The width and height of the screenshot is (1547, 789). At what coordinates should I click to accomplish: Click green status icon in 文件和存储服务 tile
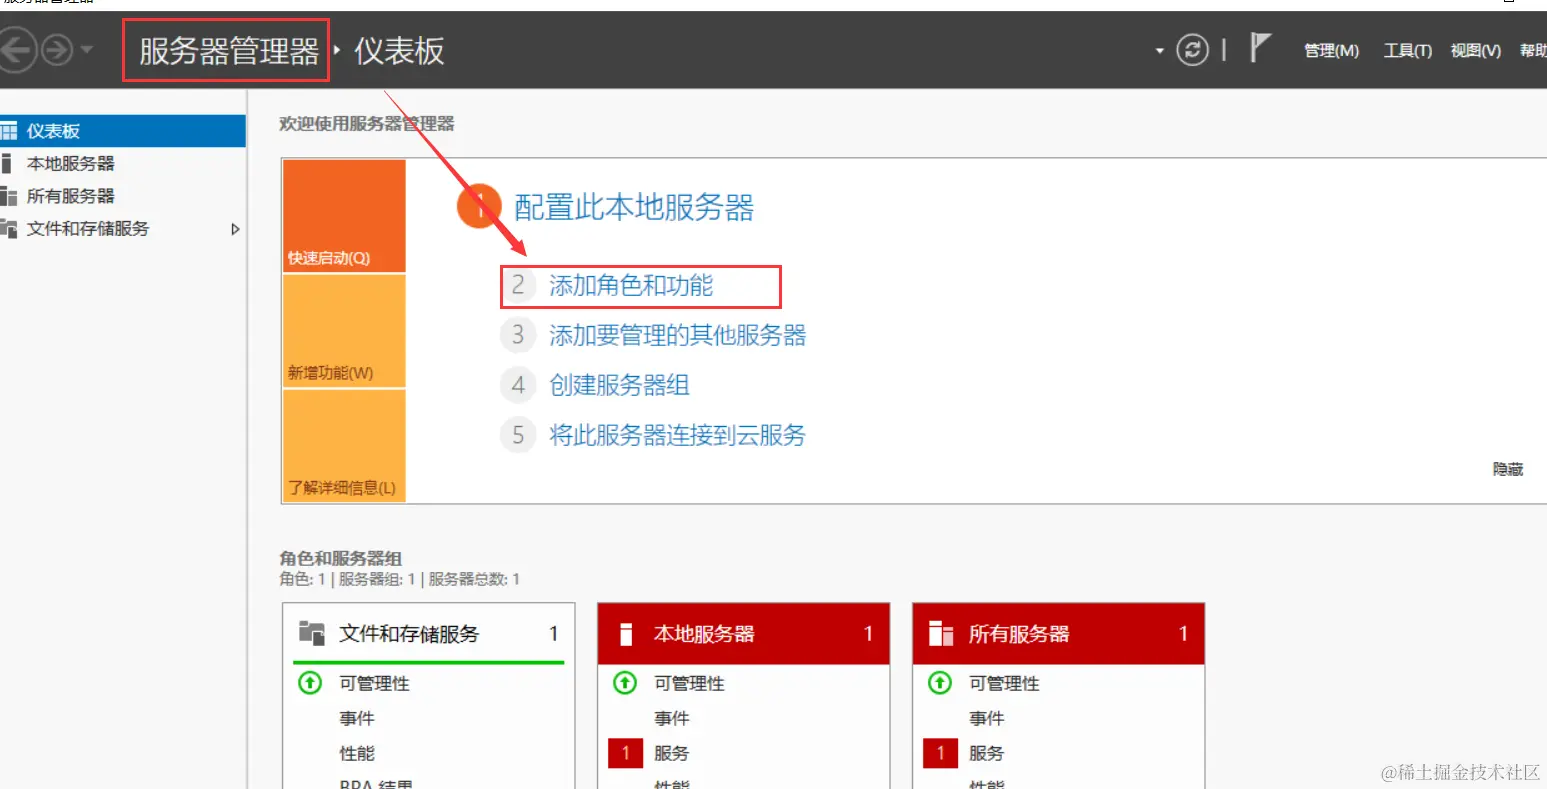click(310, 683)
